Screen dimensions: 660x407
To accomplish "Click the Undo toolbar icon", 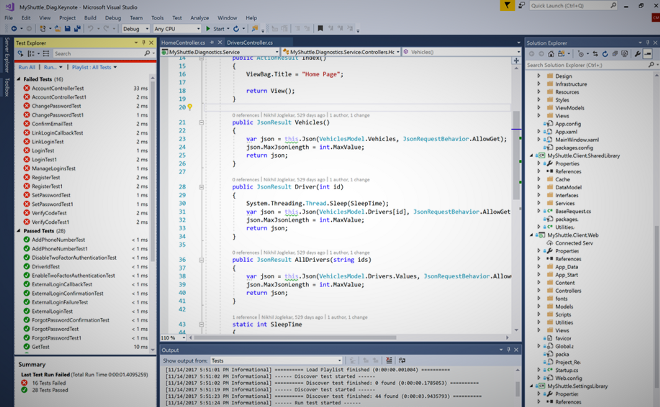I will pyautogui.click(x=90, y=29).
